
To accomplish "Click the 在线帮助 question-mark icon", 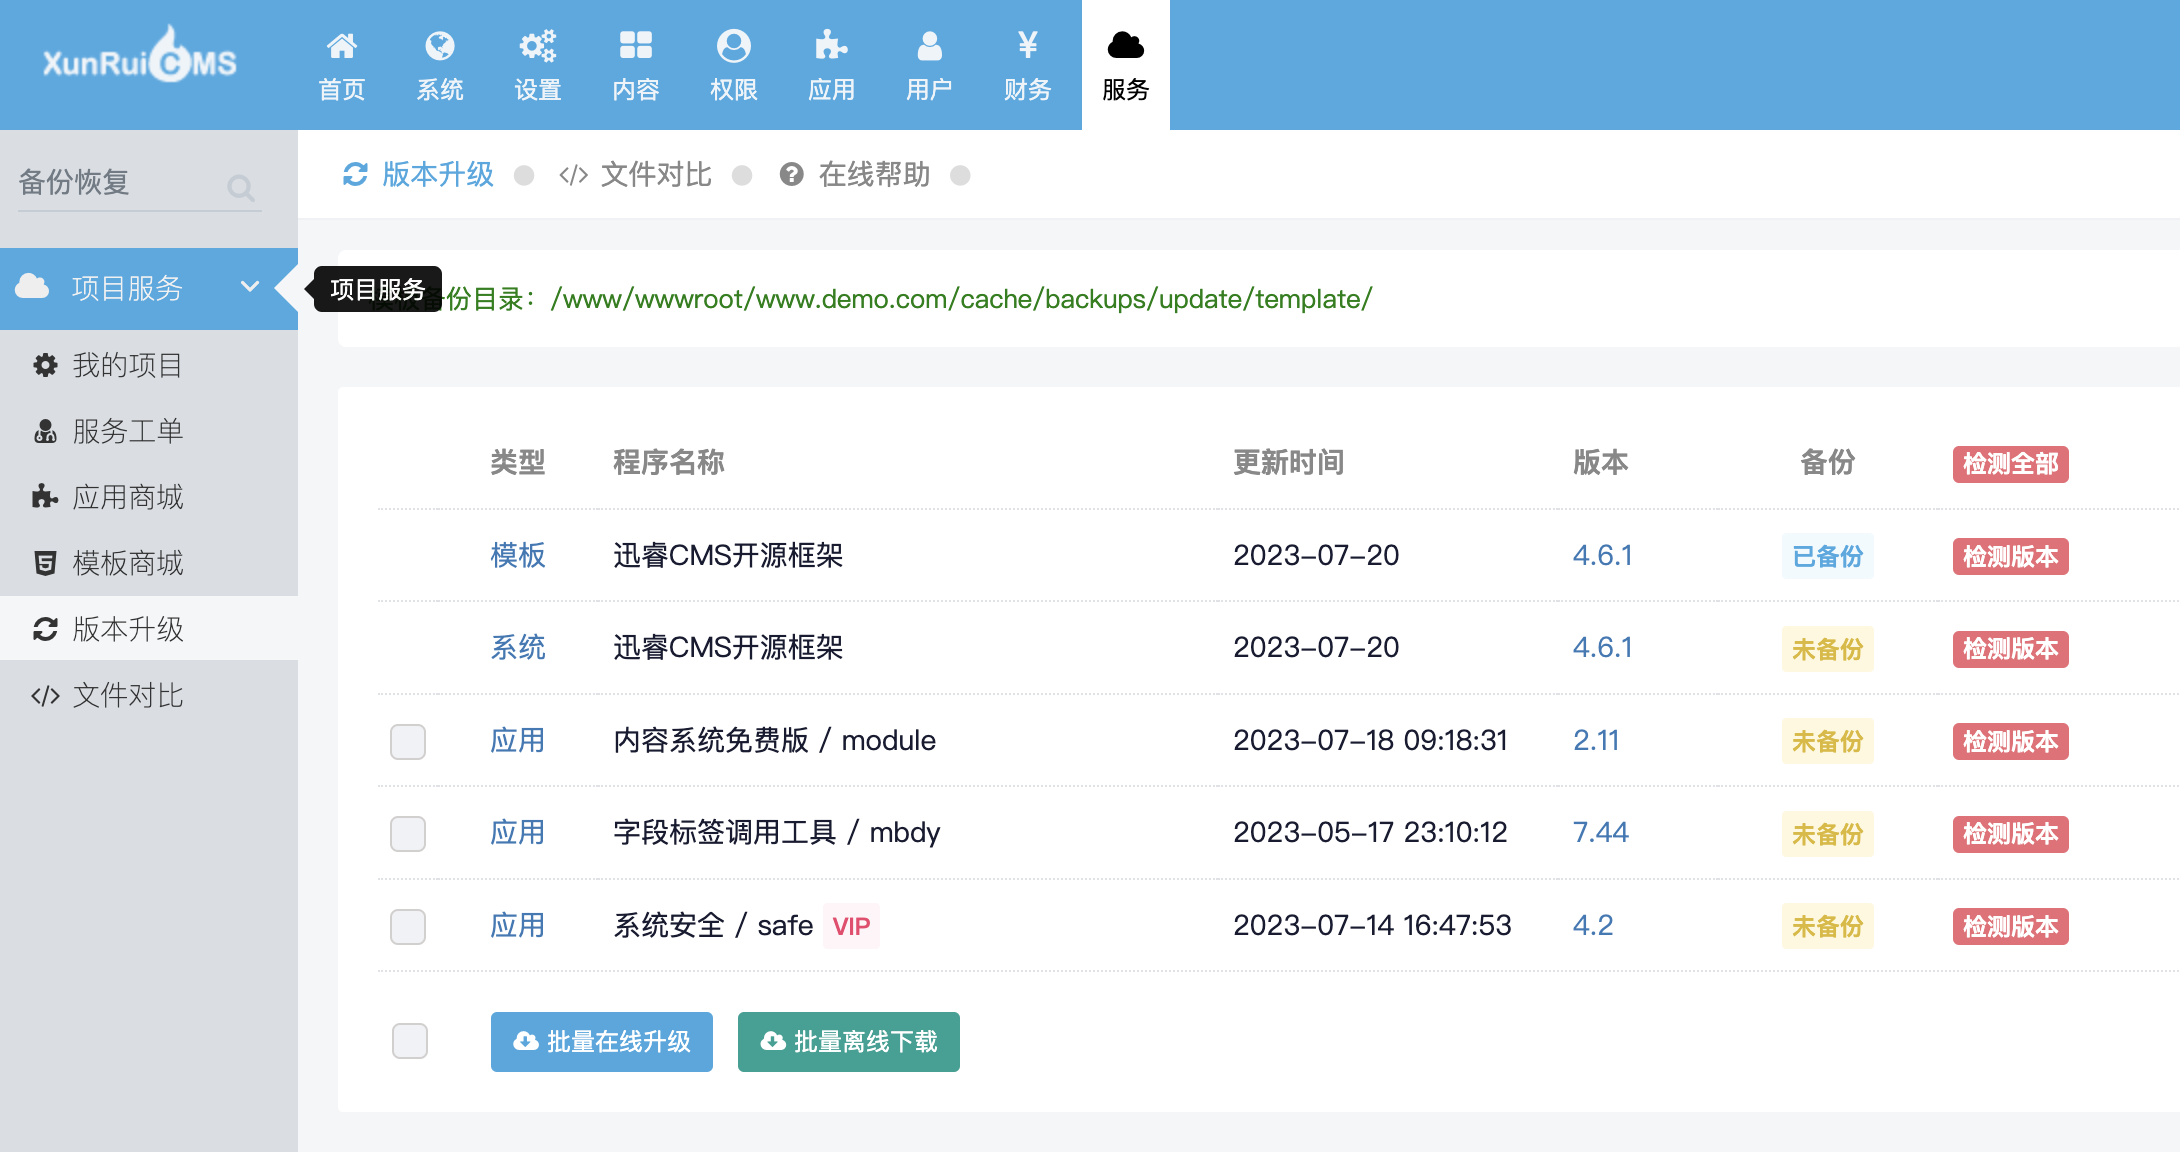I will pos(792,175).
